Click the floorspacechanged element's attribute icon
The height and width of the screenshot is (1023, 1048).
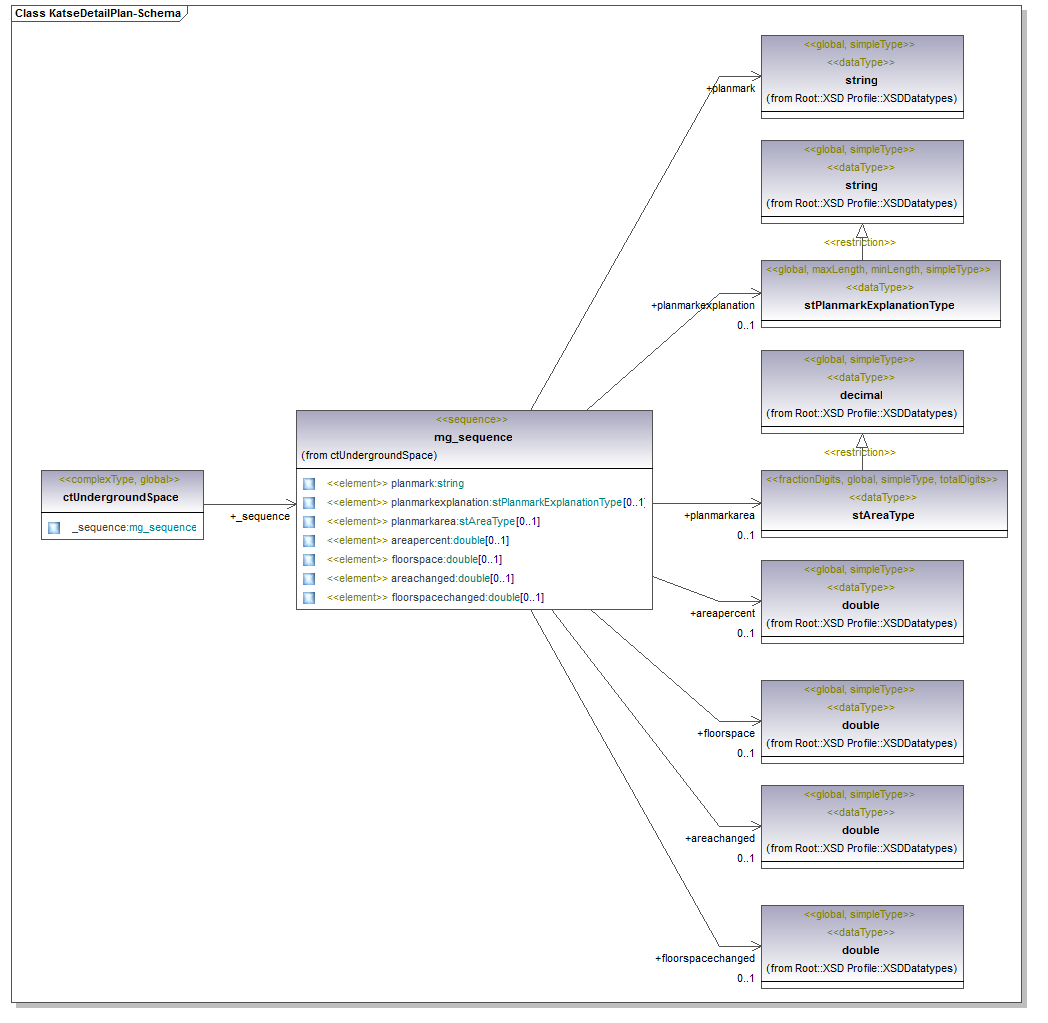pos(309,598)
